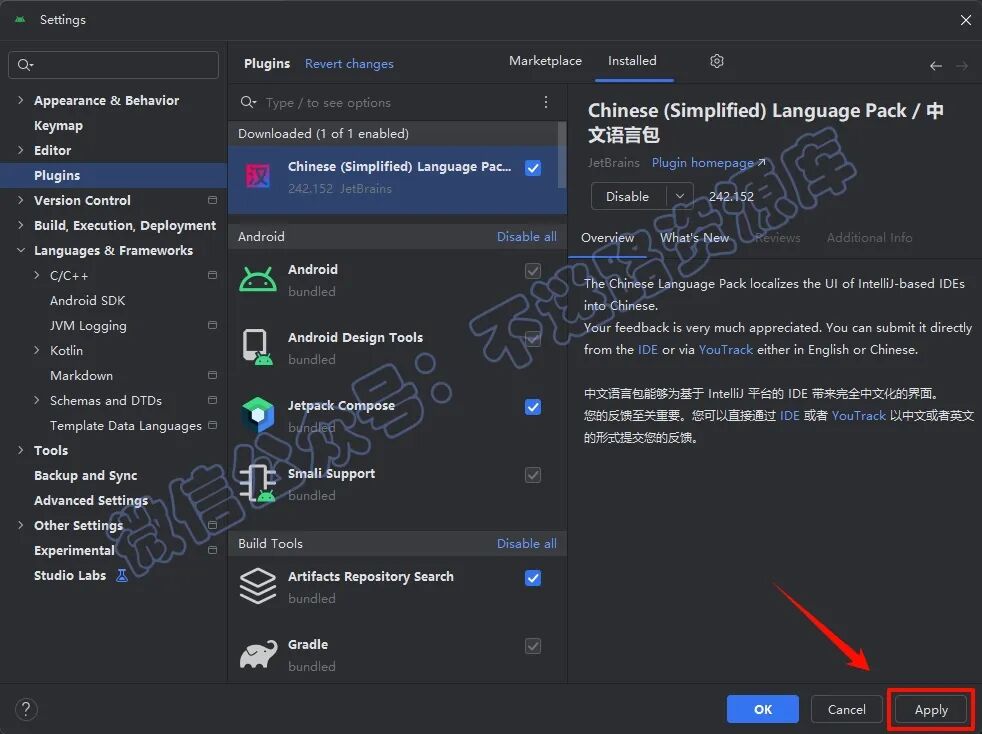Open the What's New tab
The image size is (982, 734).
[x=695, y=238]
